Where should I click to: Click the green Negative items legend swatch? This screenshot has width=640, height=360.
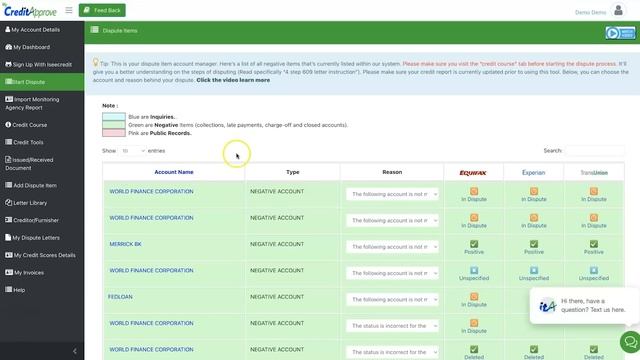(113, 125)
